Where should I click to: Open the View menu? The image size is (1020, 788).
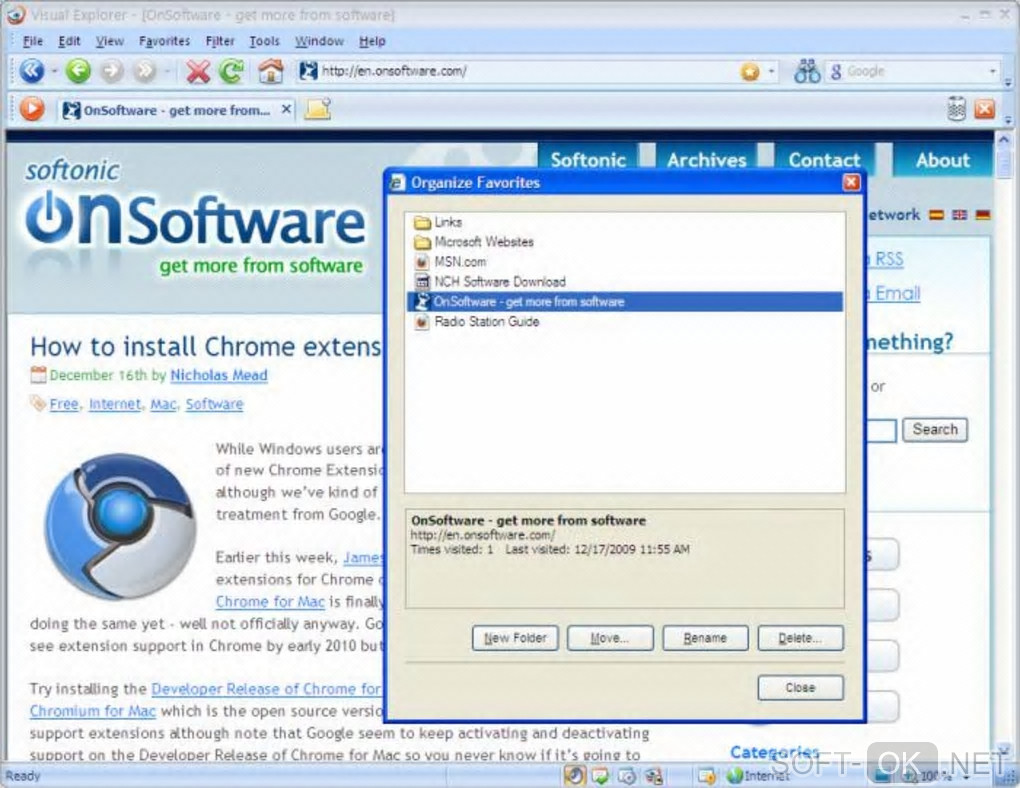[x=109, y=41]
